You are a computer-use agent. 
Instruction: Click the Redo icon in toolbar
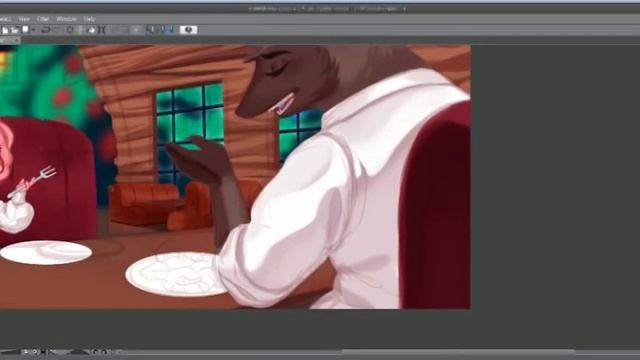point(58,30)
